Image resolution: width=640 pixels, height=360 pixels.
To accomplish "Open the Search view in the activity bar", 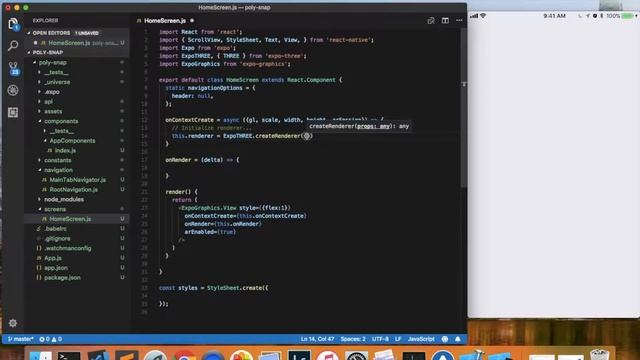I will [13, 45].
